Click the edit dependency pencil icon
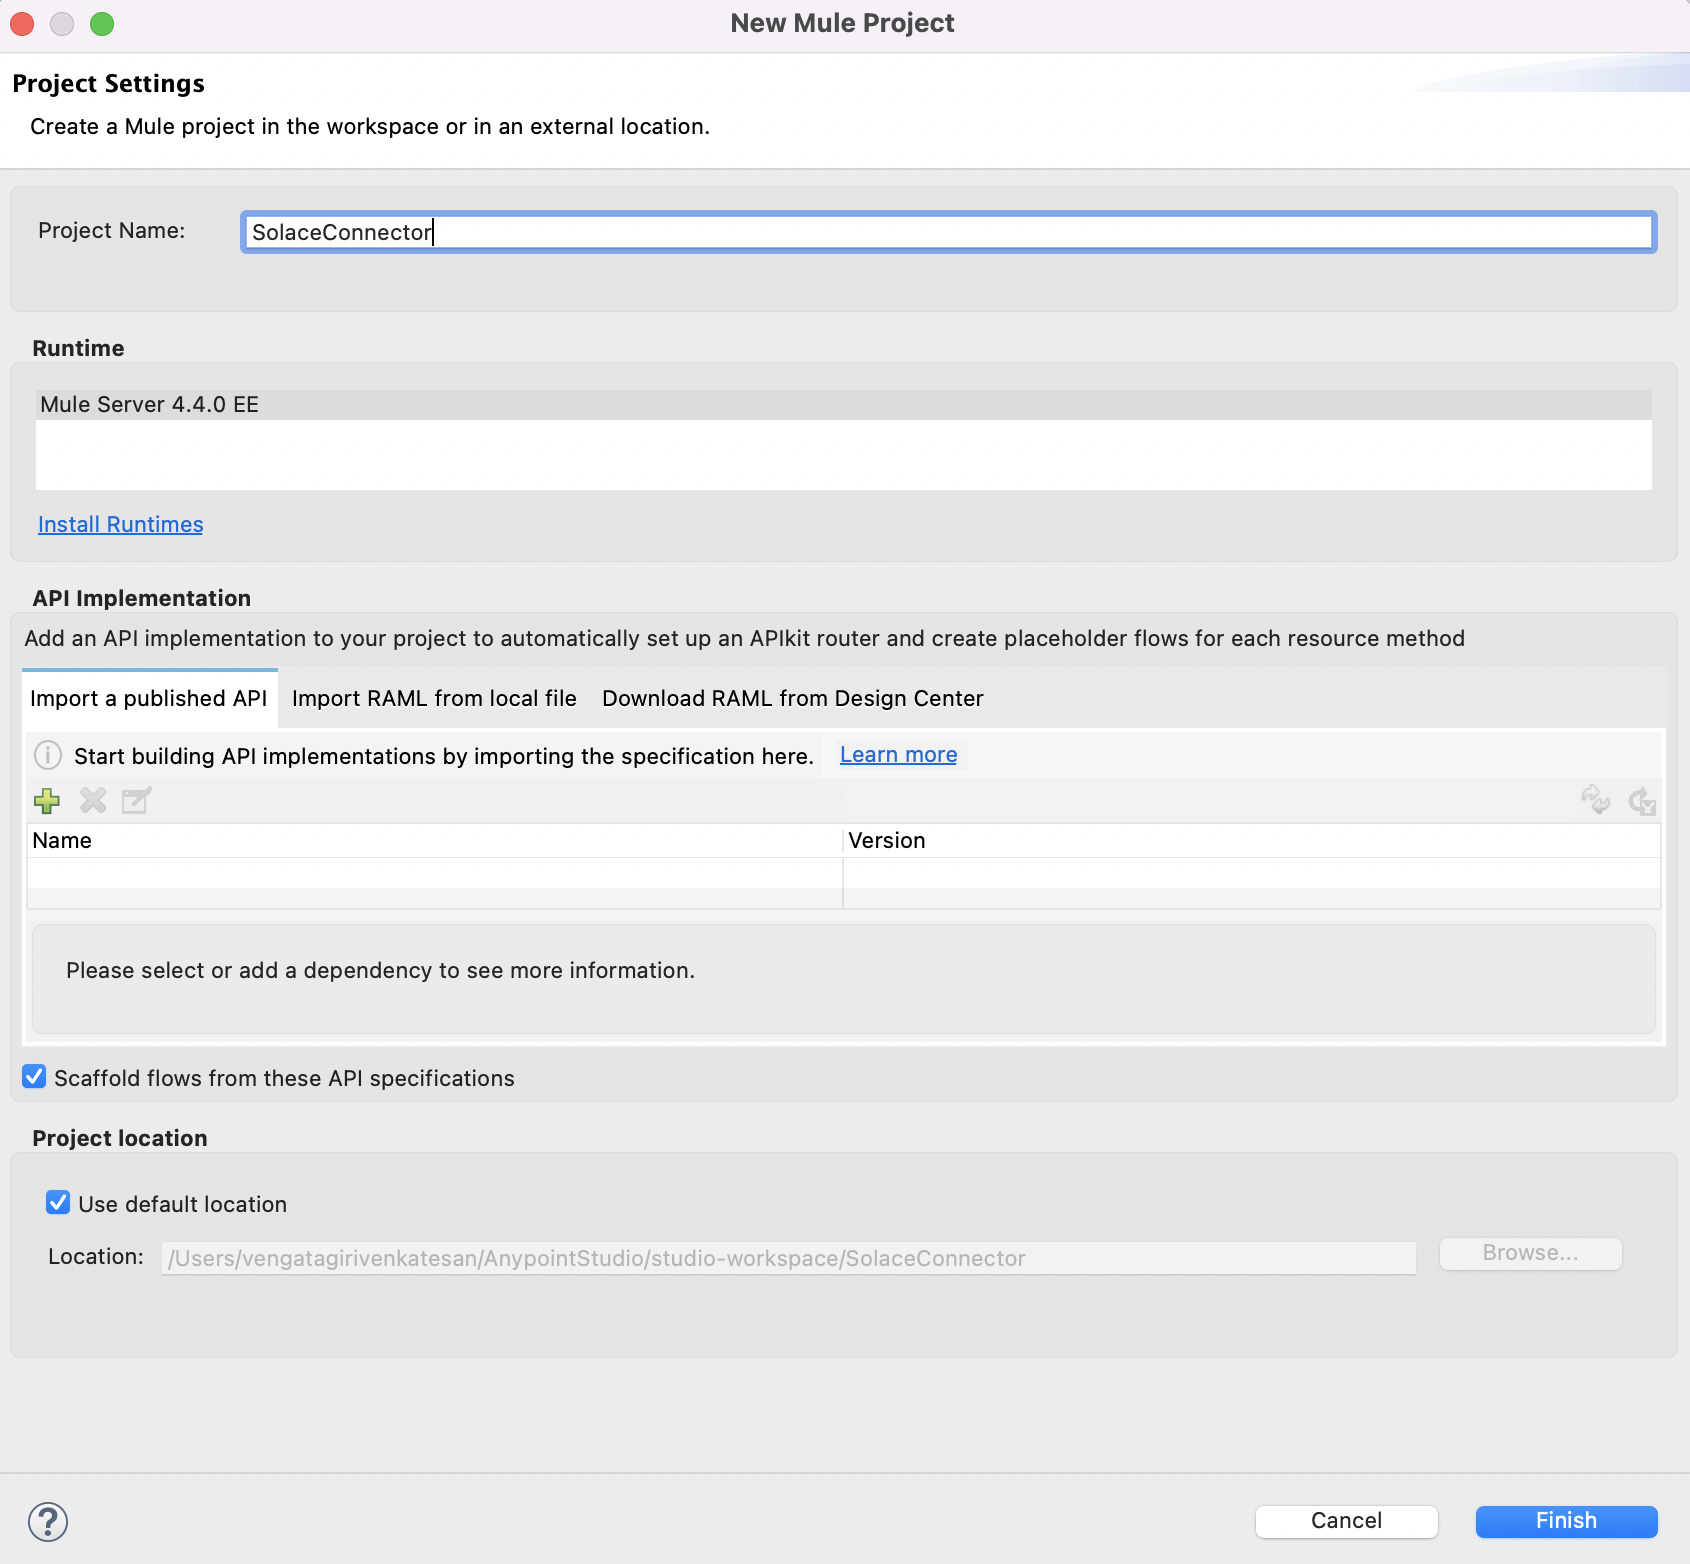The image size is (1690, 1564). point(136,801)
